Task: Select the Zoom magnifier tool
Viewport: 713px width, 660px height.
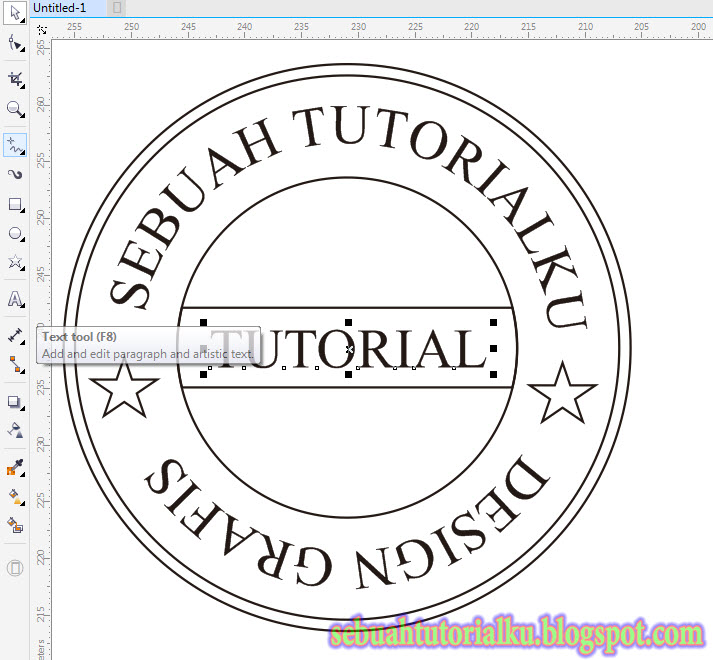Action: coord(15,109)
